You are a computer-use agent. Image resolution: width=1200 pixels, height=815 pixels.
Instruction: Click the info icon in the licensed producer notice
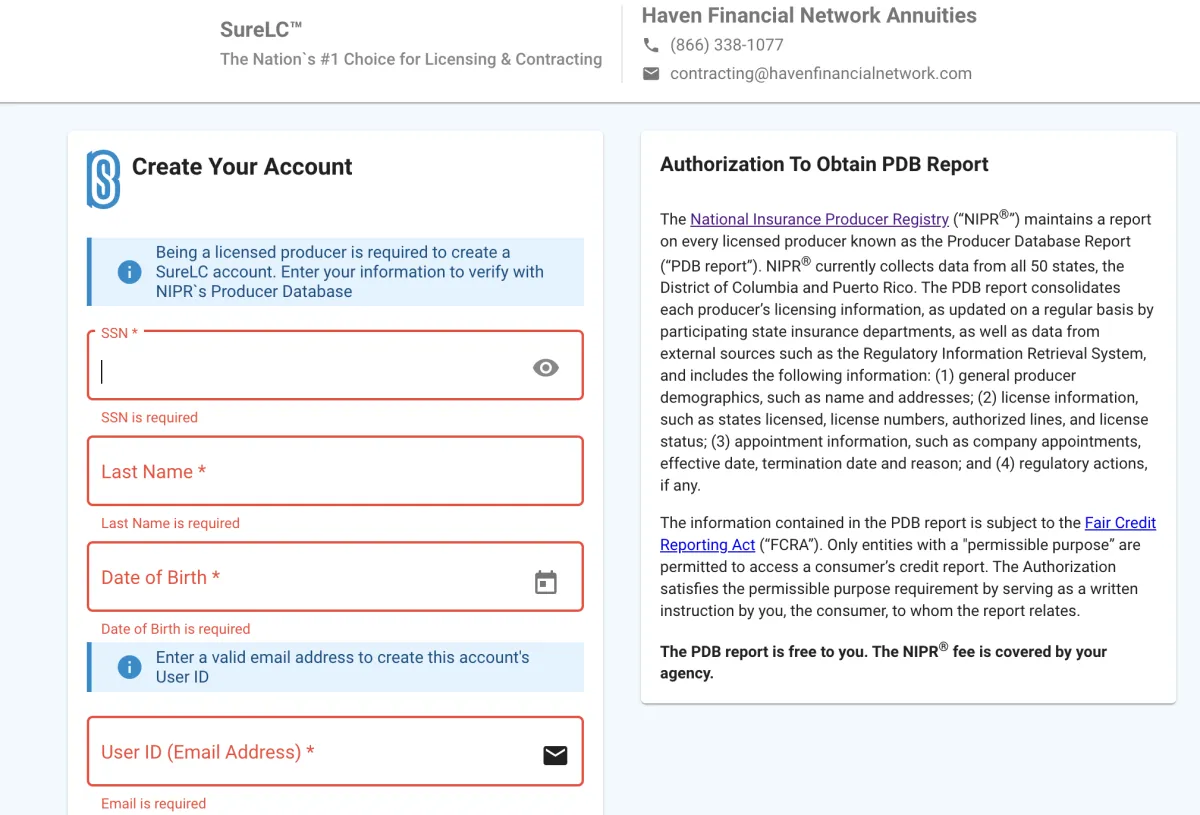(129, 272)
